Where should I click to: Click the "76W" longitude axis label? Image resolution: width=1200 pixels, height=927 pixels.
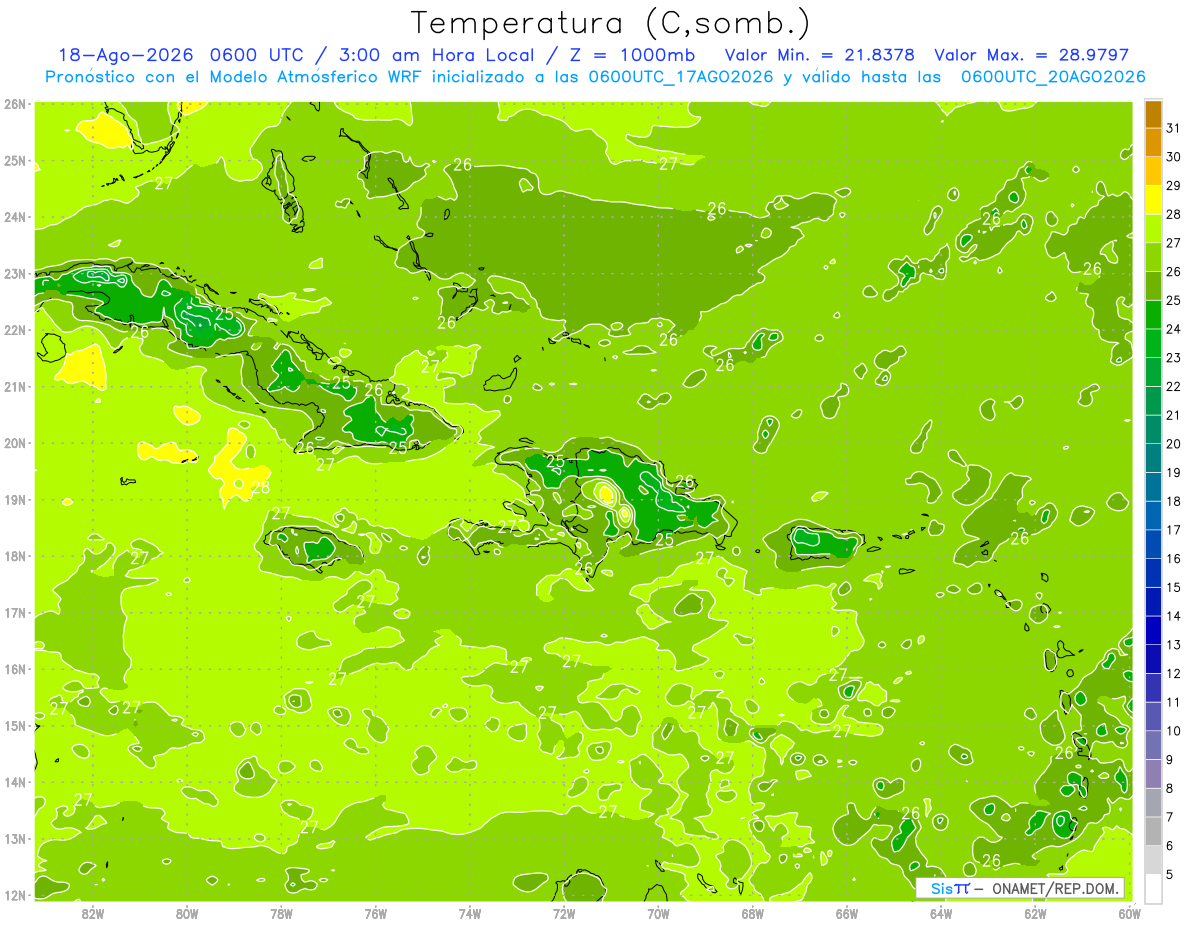pos(375,912)
